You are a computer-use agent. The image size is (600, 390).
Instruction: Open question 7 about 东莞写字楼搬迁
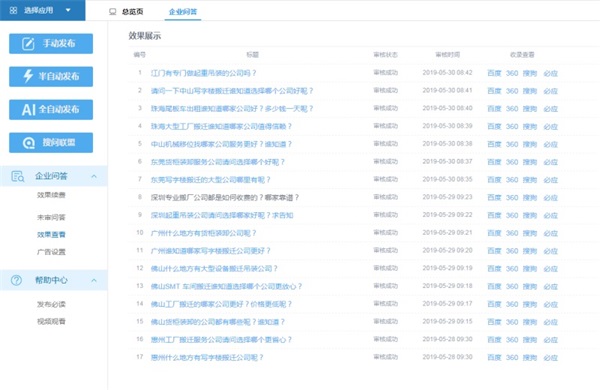pos(210,180)
